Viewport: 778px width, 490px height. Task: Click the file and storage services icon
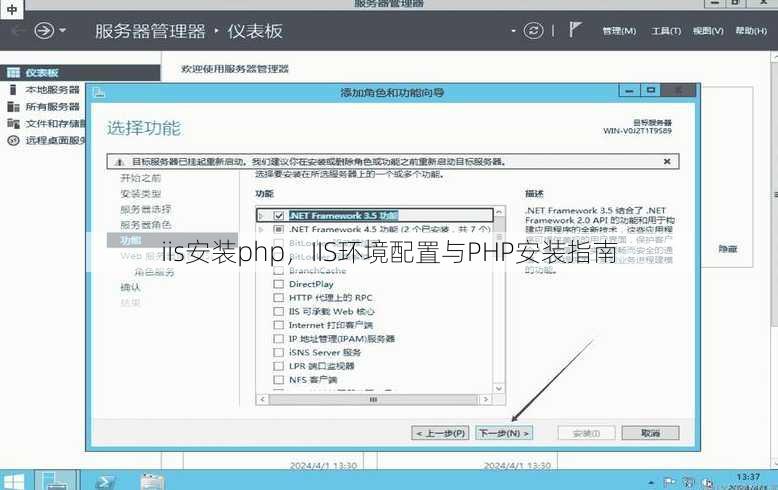point(13,123)
